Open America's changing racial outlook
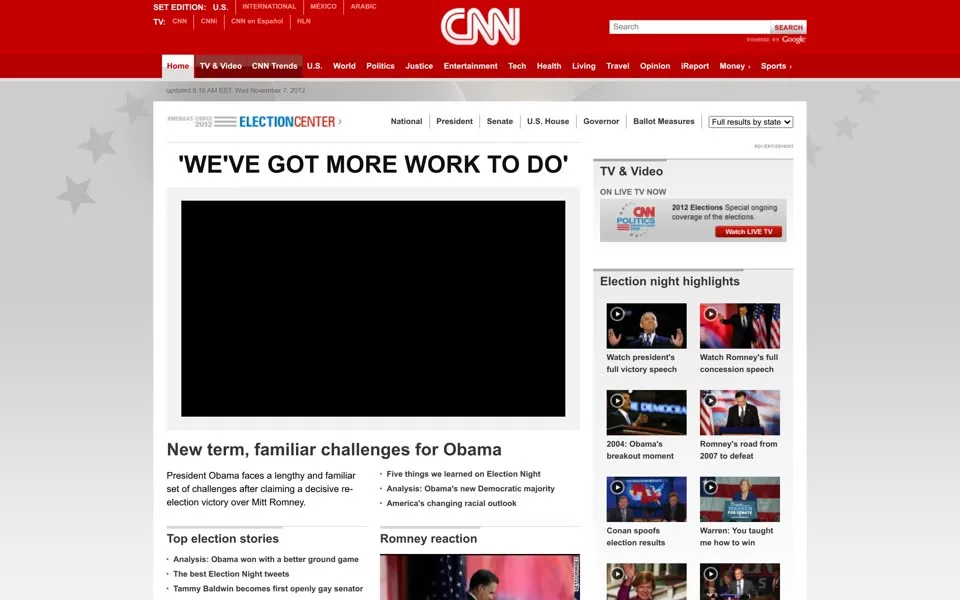960x600 pixels. pos(451,503)
